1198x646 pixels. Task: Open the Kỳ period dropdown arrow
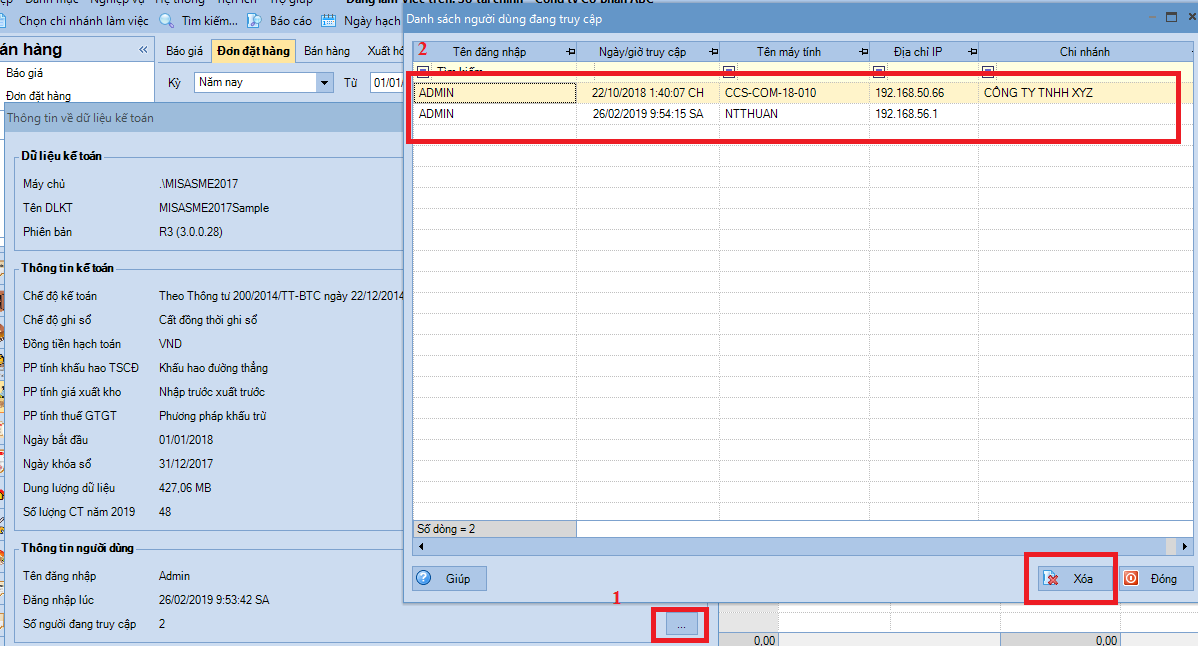pyautogui.click(x=325, y=82)
